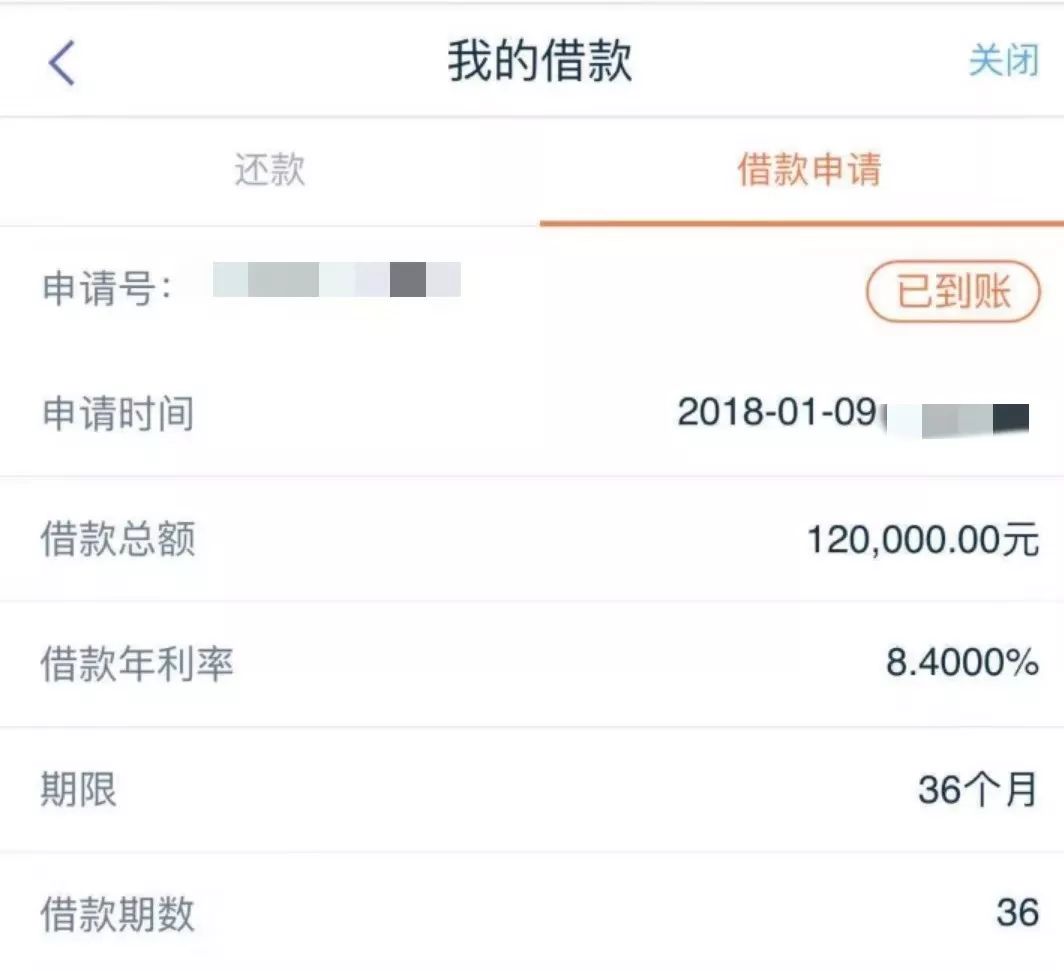The image size is (1064, 971).
Task: Click the blurred application number
Action: coord(337,280)
